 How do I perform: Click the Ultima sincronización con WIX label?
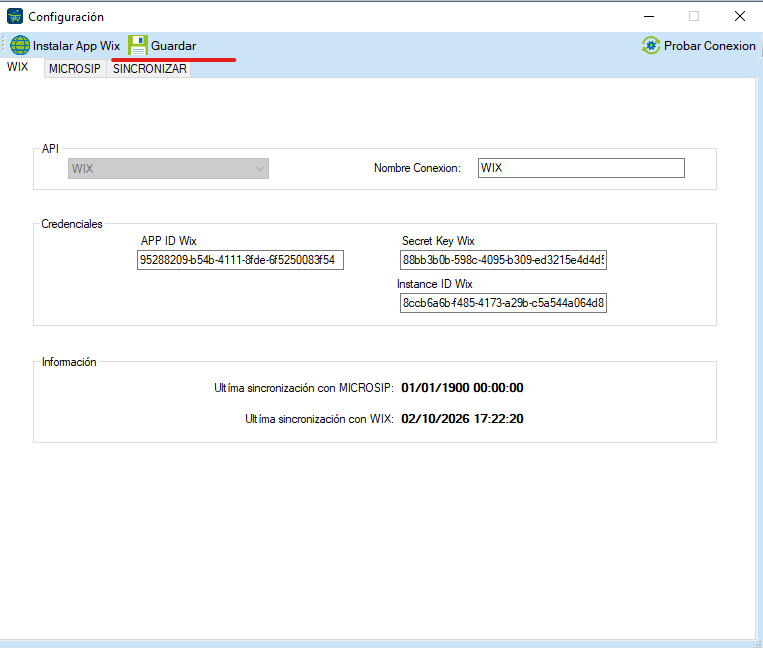pos(320,419)
